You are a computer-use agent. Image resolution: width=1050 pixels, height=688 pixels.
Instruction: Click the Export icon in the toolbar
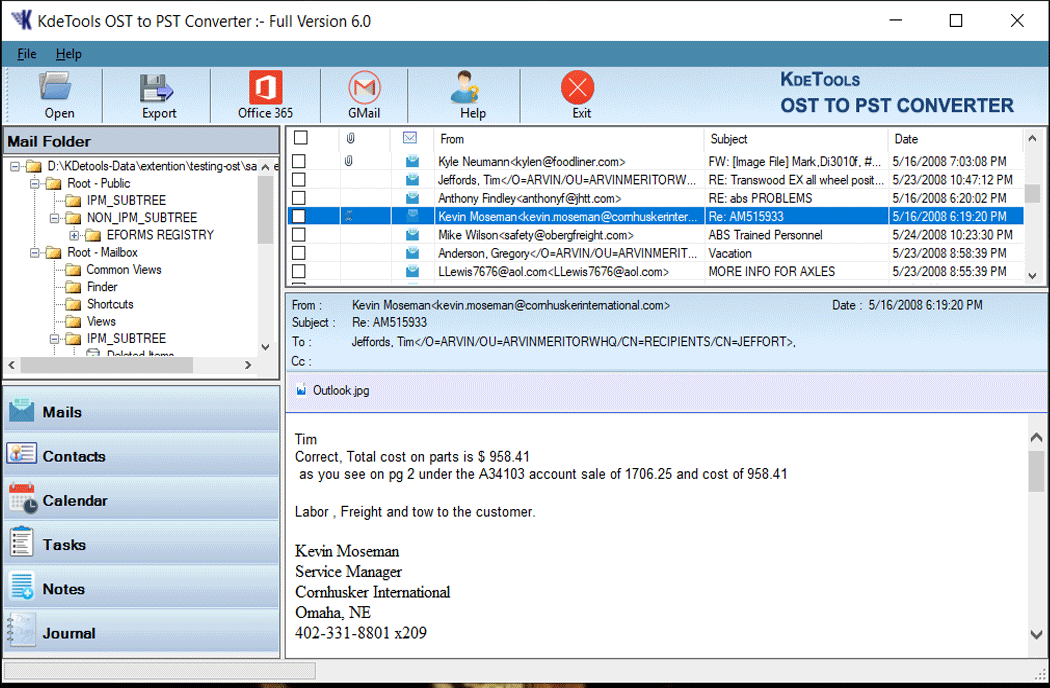pyautogui.click(x=157, y=94)
